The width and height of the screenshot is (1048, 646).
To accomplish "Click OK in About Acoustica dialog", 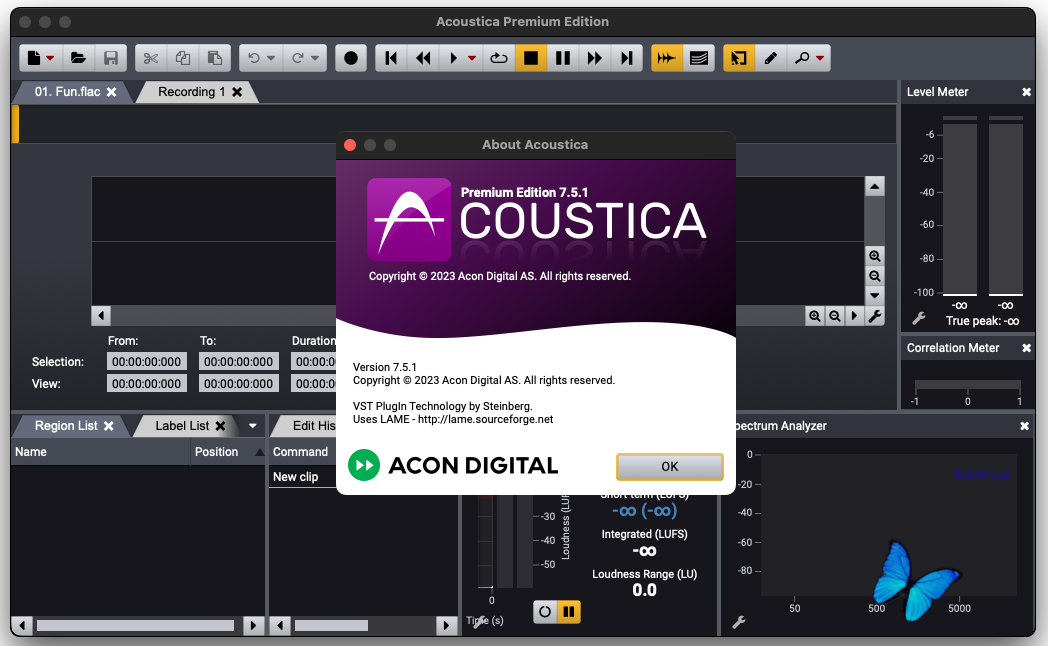I will (670, 466).
